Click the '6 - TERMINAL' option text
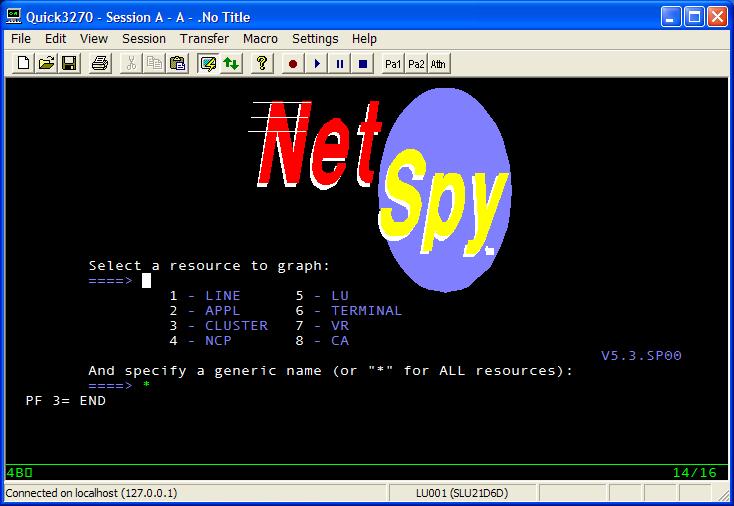Viewport: 734px width, 506px height. click(349, 310)
